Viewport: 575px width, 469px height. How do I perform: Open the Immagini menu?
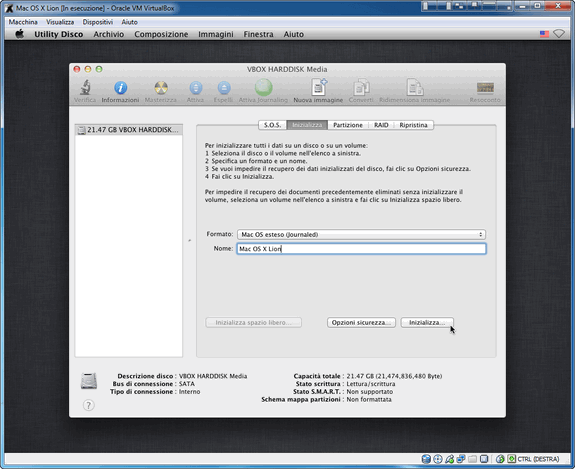[216, 34]
